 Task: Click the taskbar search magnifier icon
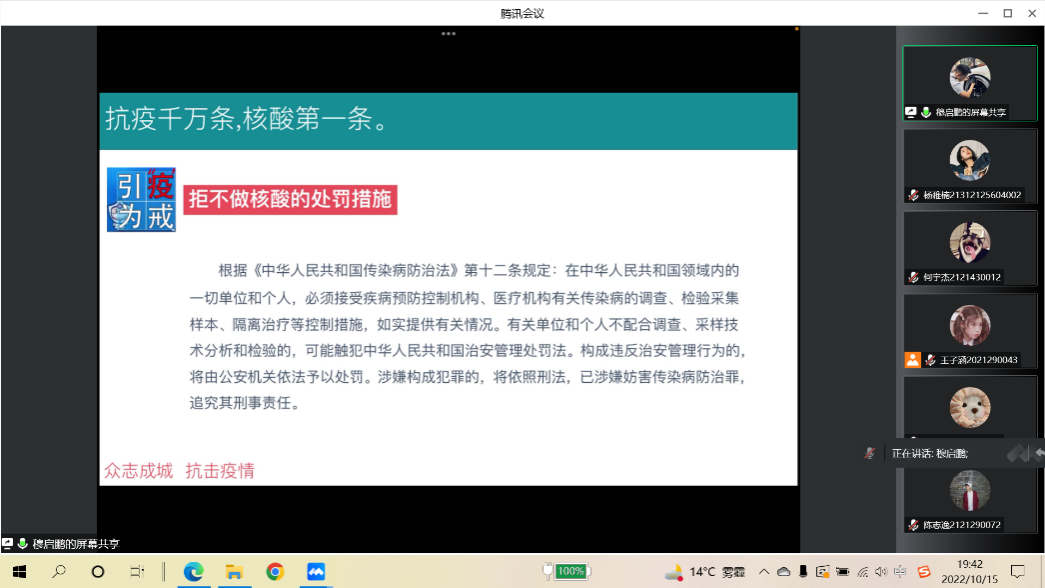[x=59, y=572]
